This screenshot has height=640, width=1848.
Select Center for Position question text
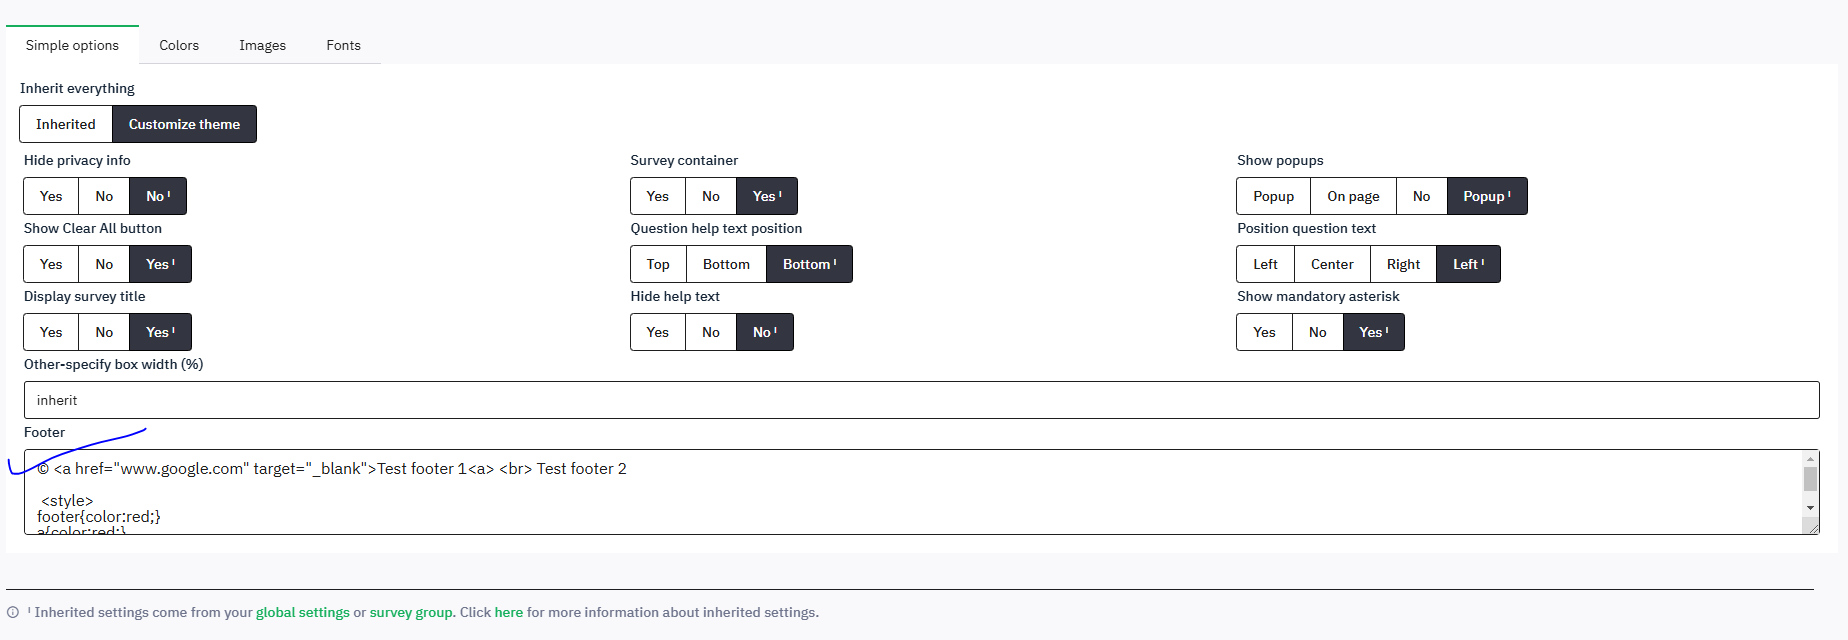coord(1332,264)
